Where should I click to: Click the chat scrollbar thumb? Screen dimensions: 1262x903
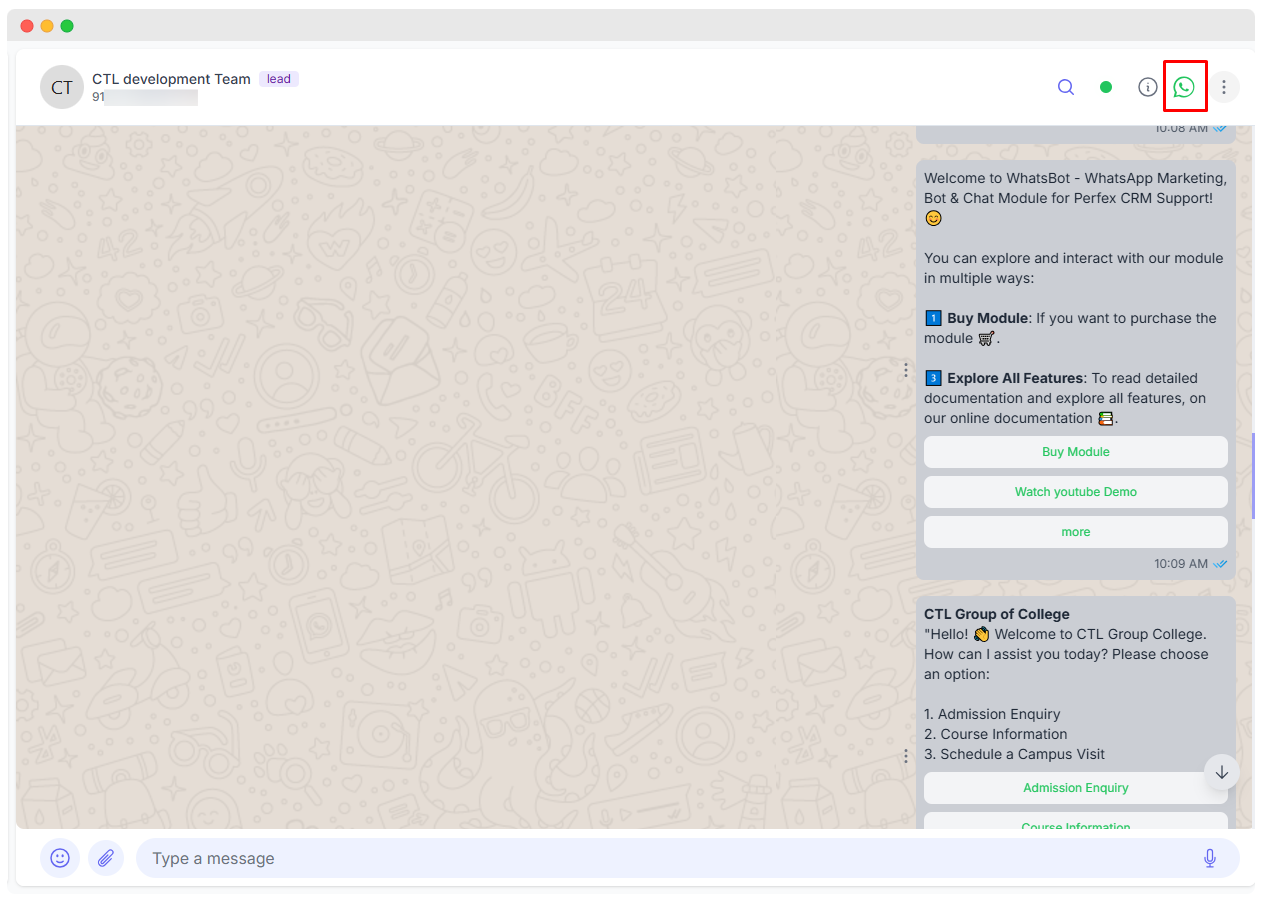click(x=1253, y=476)
